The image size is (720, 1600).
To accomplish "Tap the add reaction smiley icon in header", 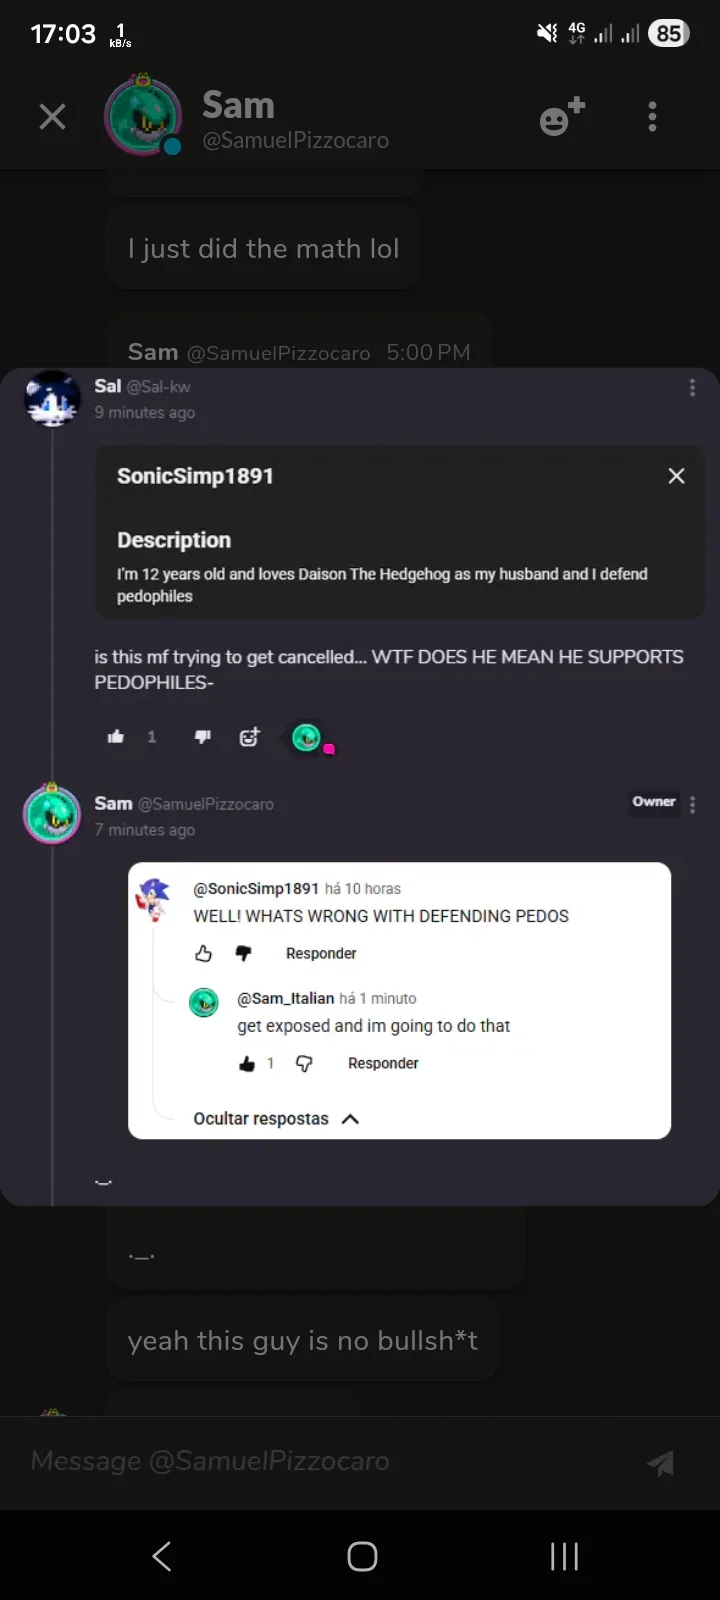I will coord(561,117).
